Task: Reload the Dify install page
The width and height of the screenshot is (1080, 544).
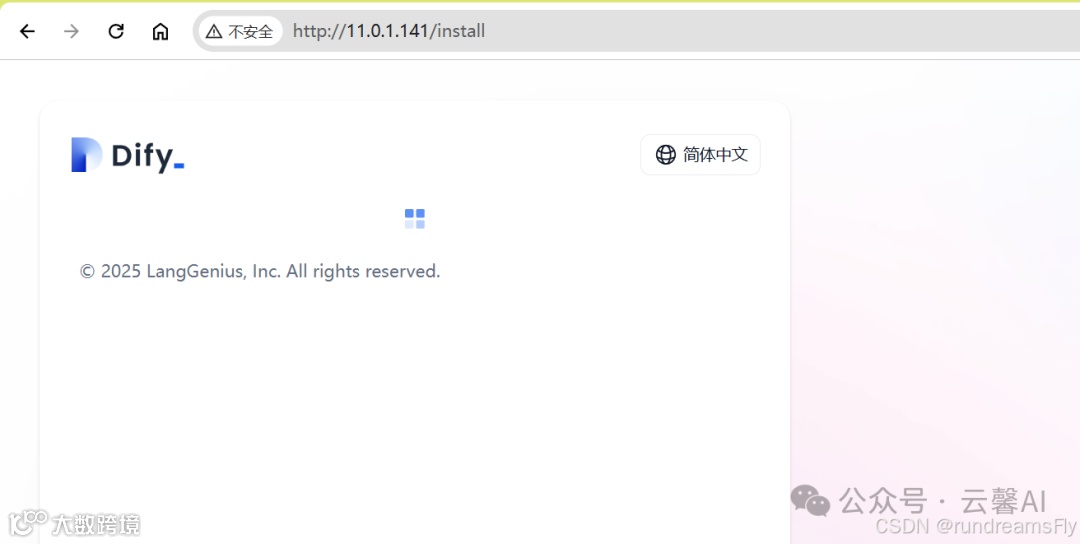Action: (x=116, y=31)
